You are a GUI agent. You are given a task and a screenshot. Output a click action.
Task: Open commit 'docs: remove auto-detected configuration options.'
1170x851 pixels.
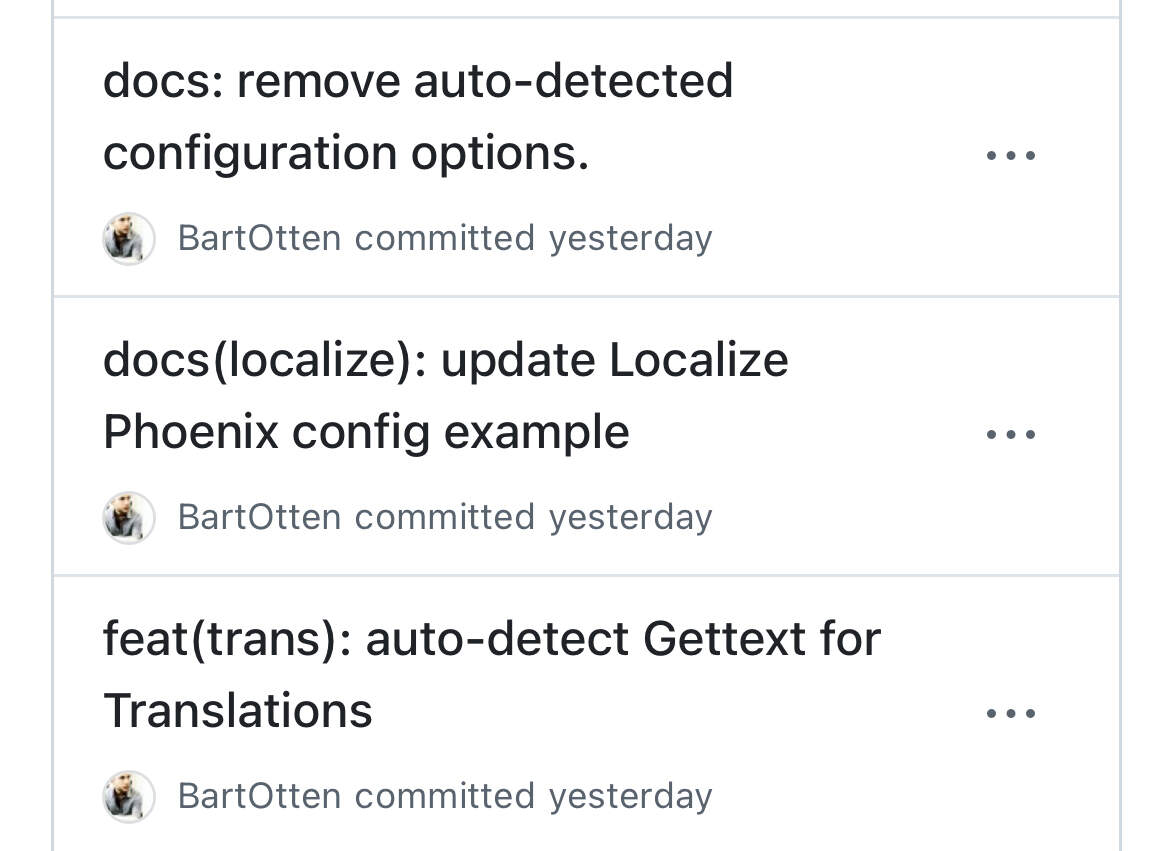(418, 116)
